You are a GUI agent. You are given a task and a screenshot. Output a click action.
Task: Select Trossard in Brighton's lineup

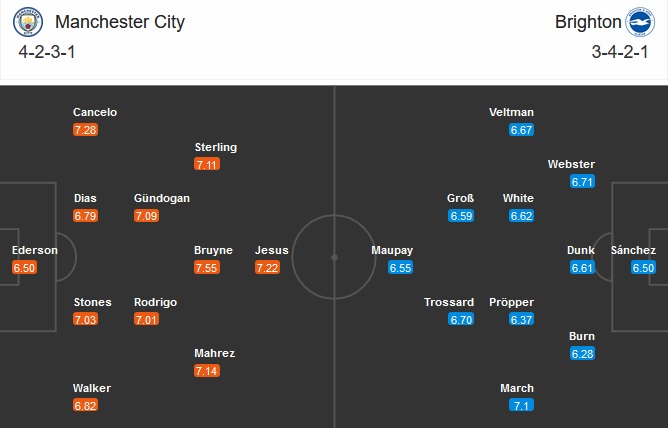tap(447, 302)
